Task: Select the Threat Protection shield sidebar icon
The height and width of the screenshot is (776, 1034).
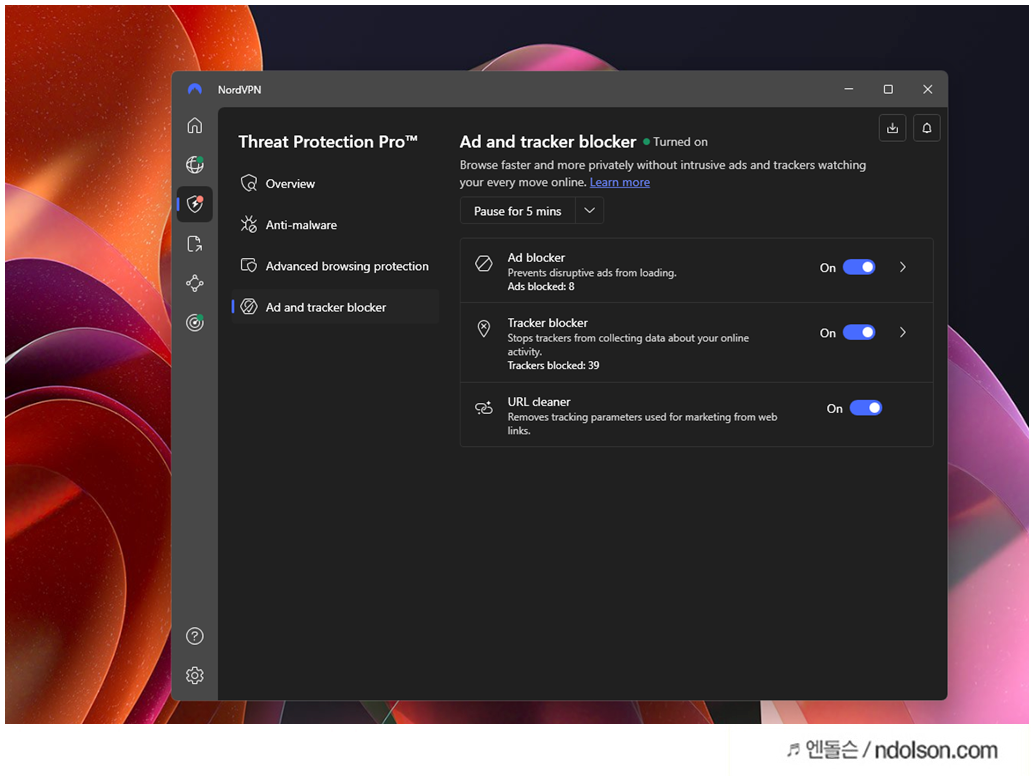Action: 195,204
